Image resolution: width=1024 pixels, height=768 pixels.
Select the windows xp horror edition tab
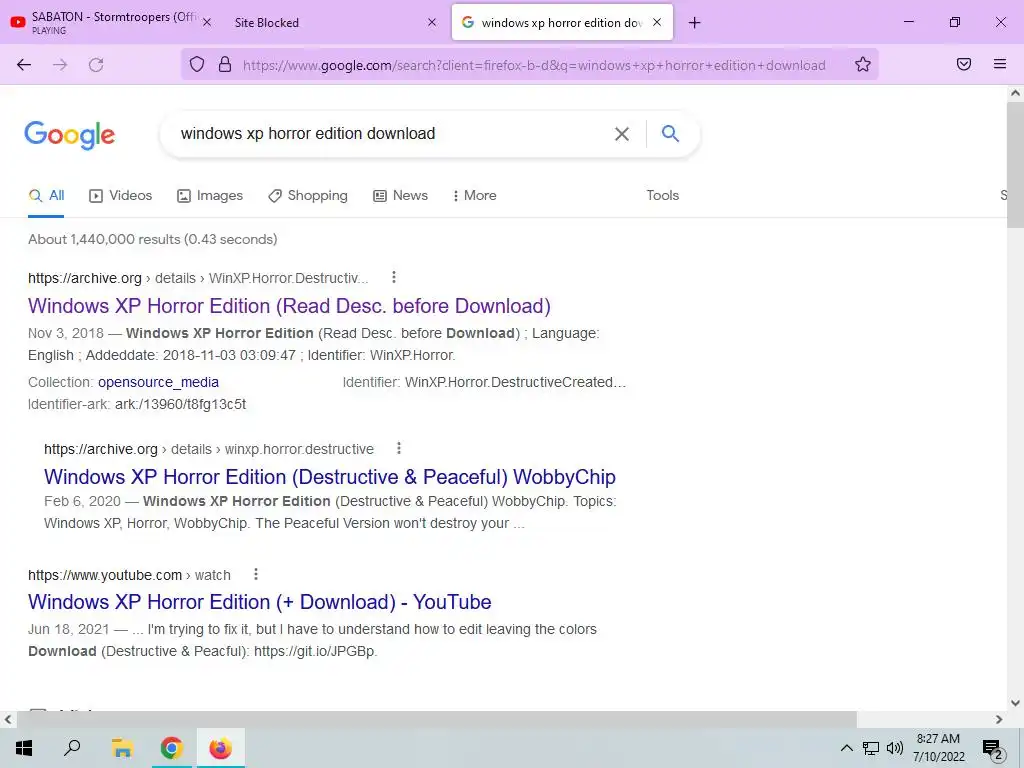coord(562,23)
